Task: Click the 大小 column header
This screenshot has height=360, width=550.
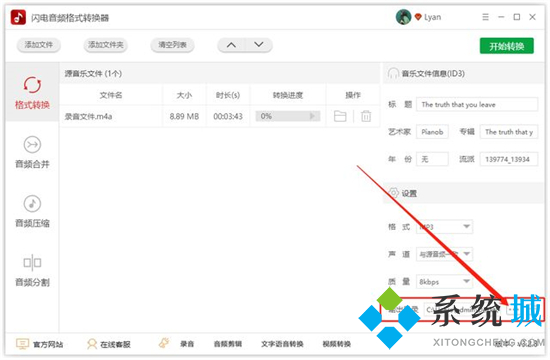Action: coord(184,95)
